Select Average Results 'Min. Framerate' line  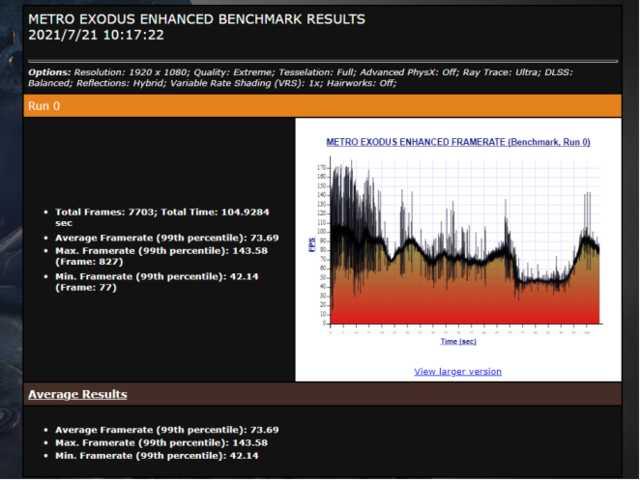157,456
